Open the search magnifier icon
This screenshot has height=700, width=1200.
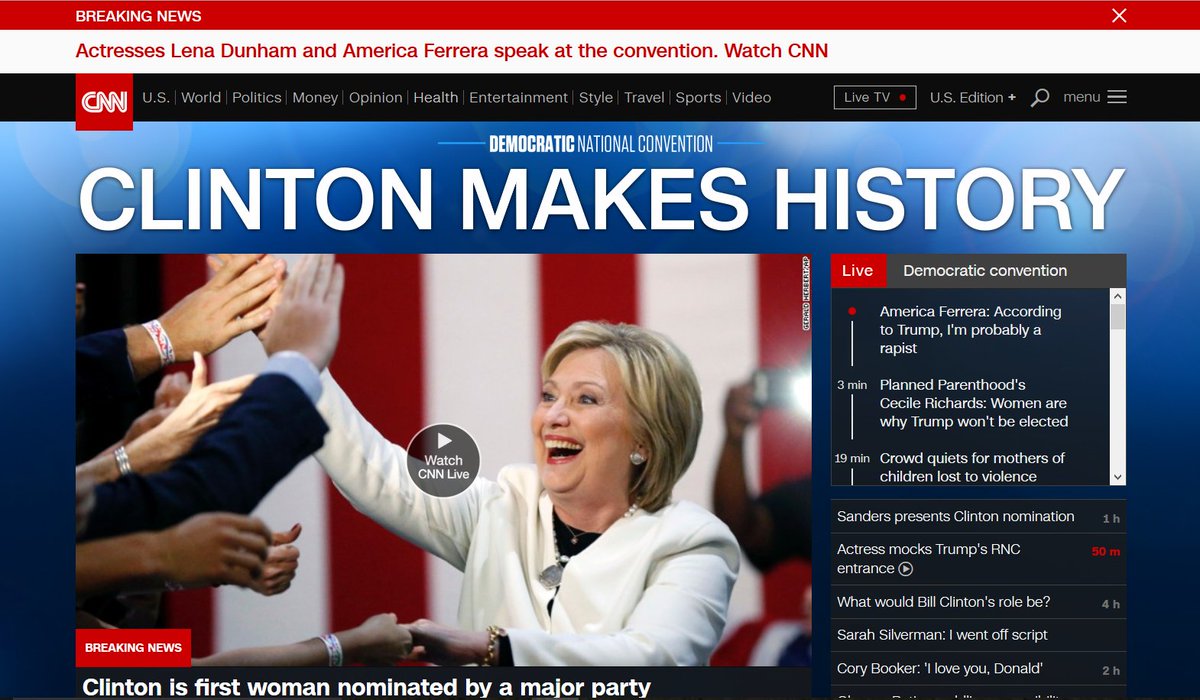point(1040,98)
